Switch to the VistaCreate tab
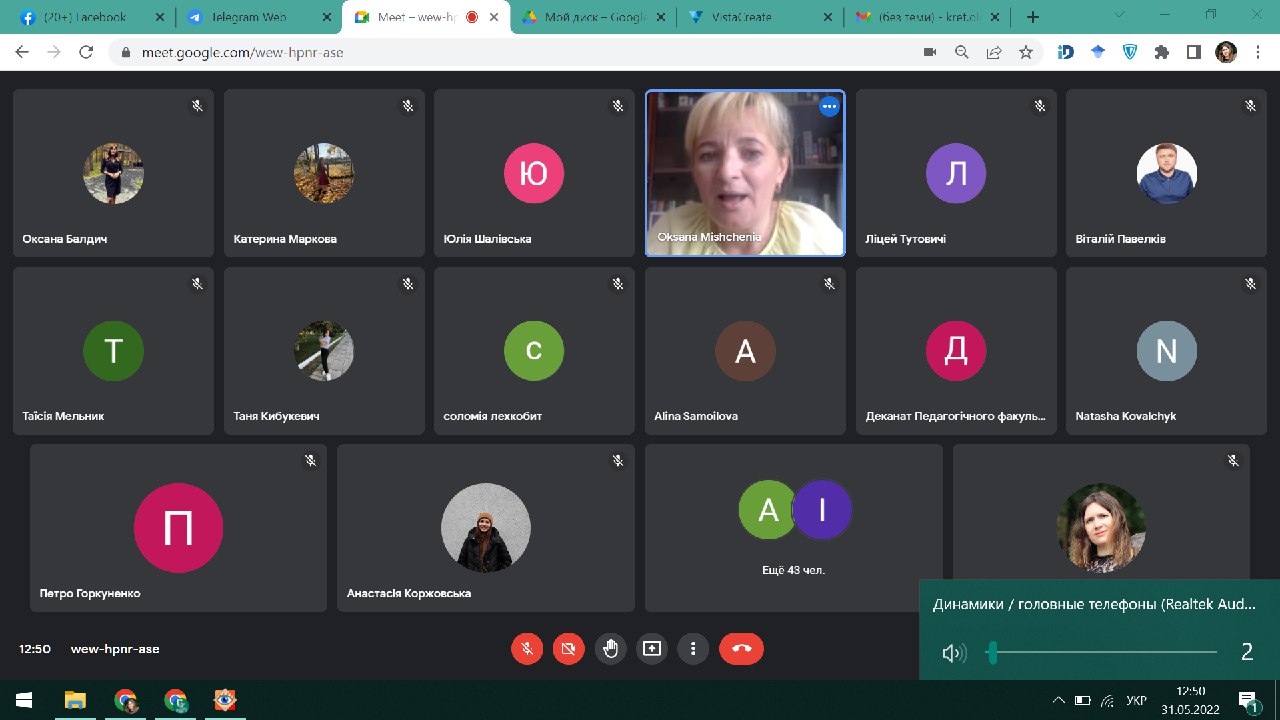 [757, 17]
